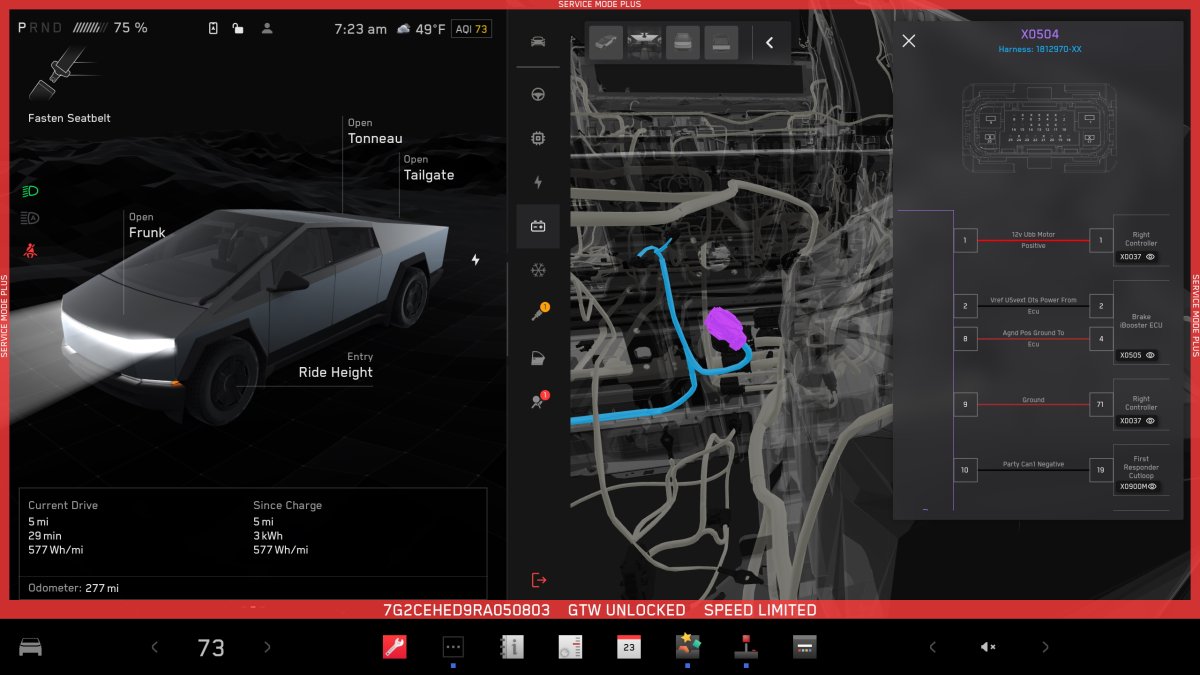This screenshot has height=675, width=1200.
Task: Open the processor chip sidebar icon
Action: click(x=538, y=139)
